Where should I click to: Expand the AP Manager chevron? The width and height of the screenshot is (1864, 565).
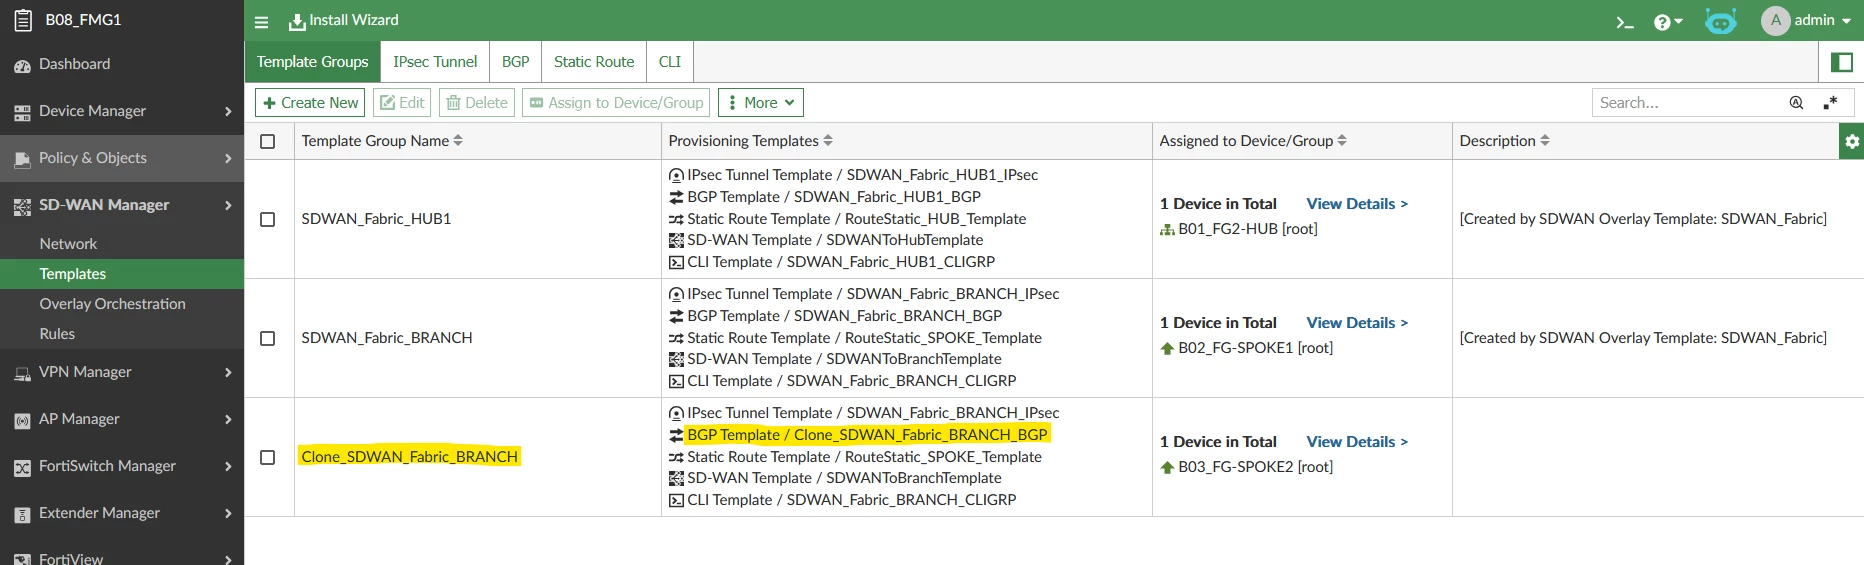[x=228, y=420]
